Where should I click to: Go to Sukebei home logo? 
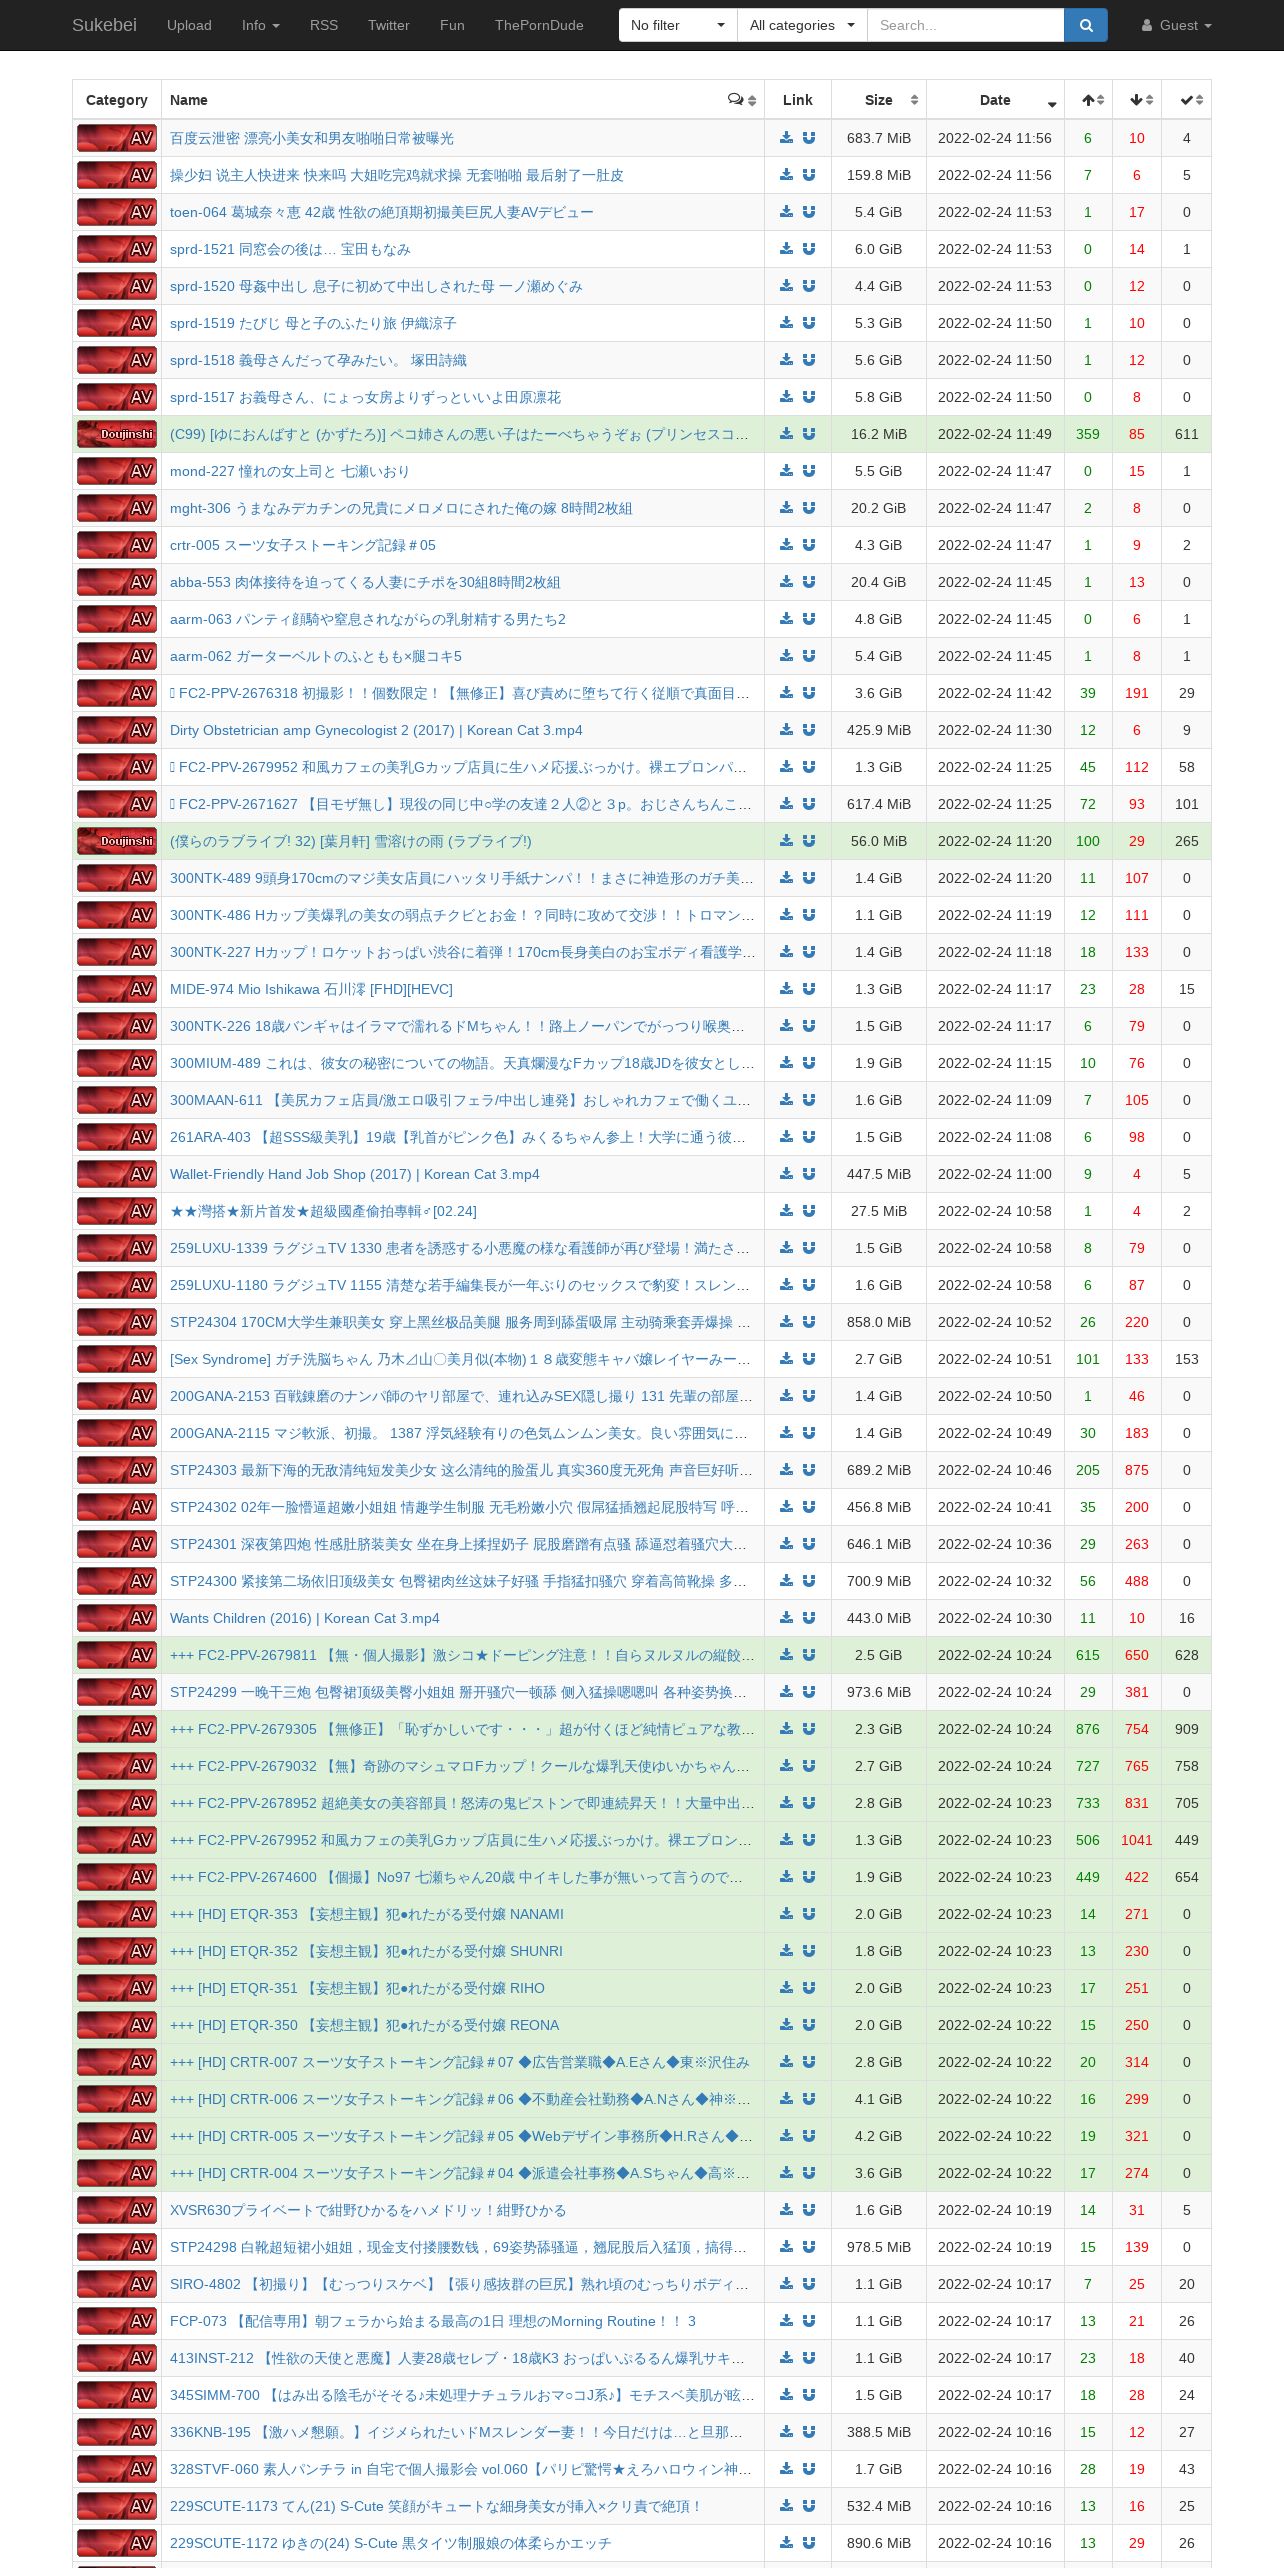104,25
